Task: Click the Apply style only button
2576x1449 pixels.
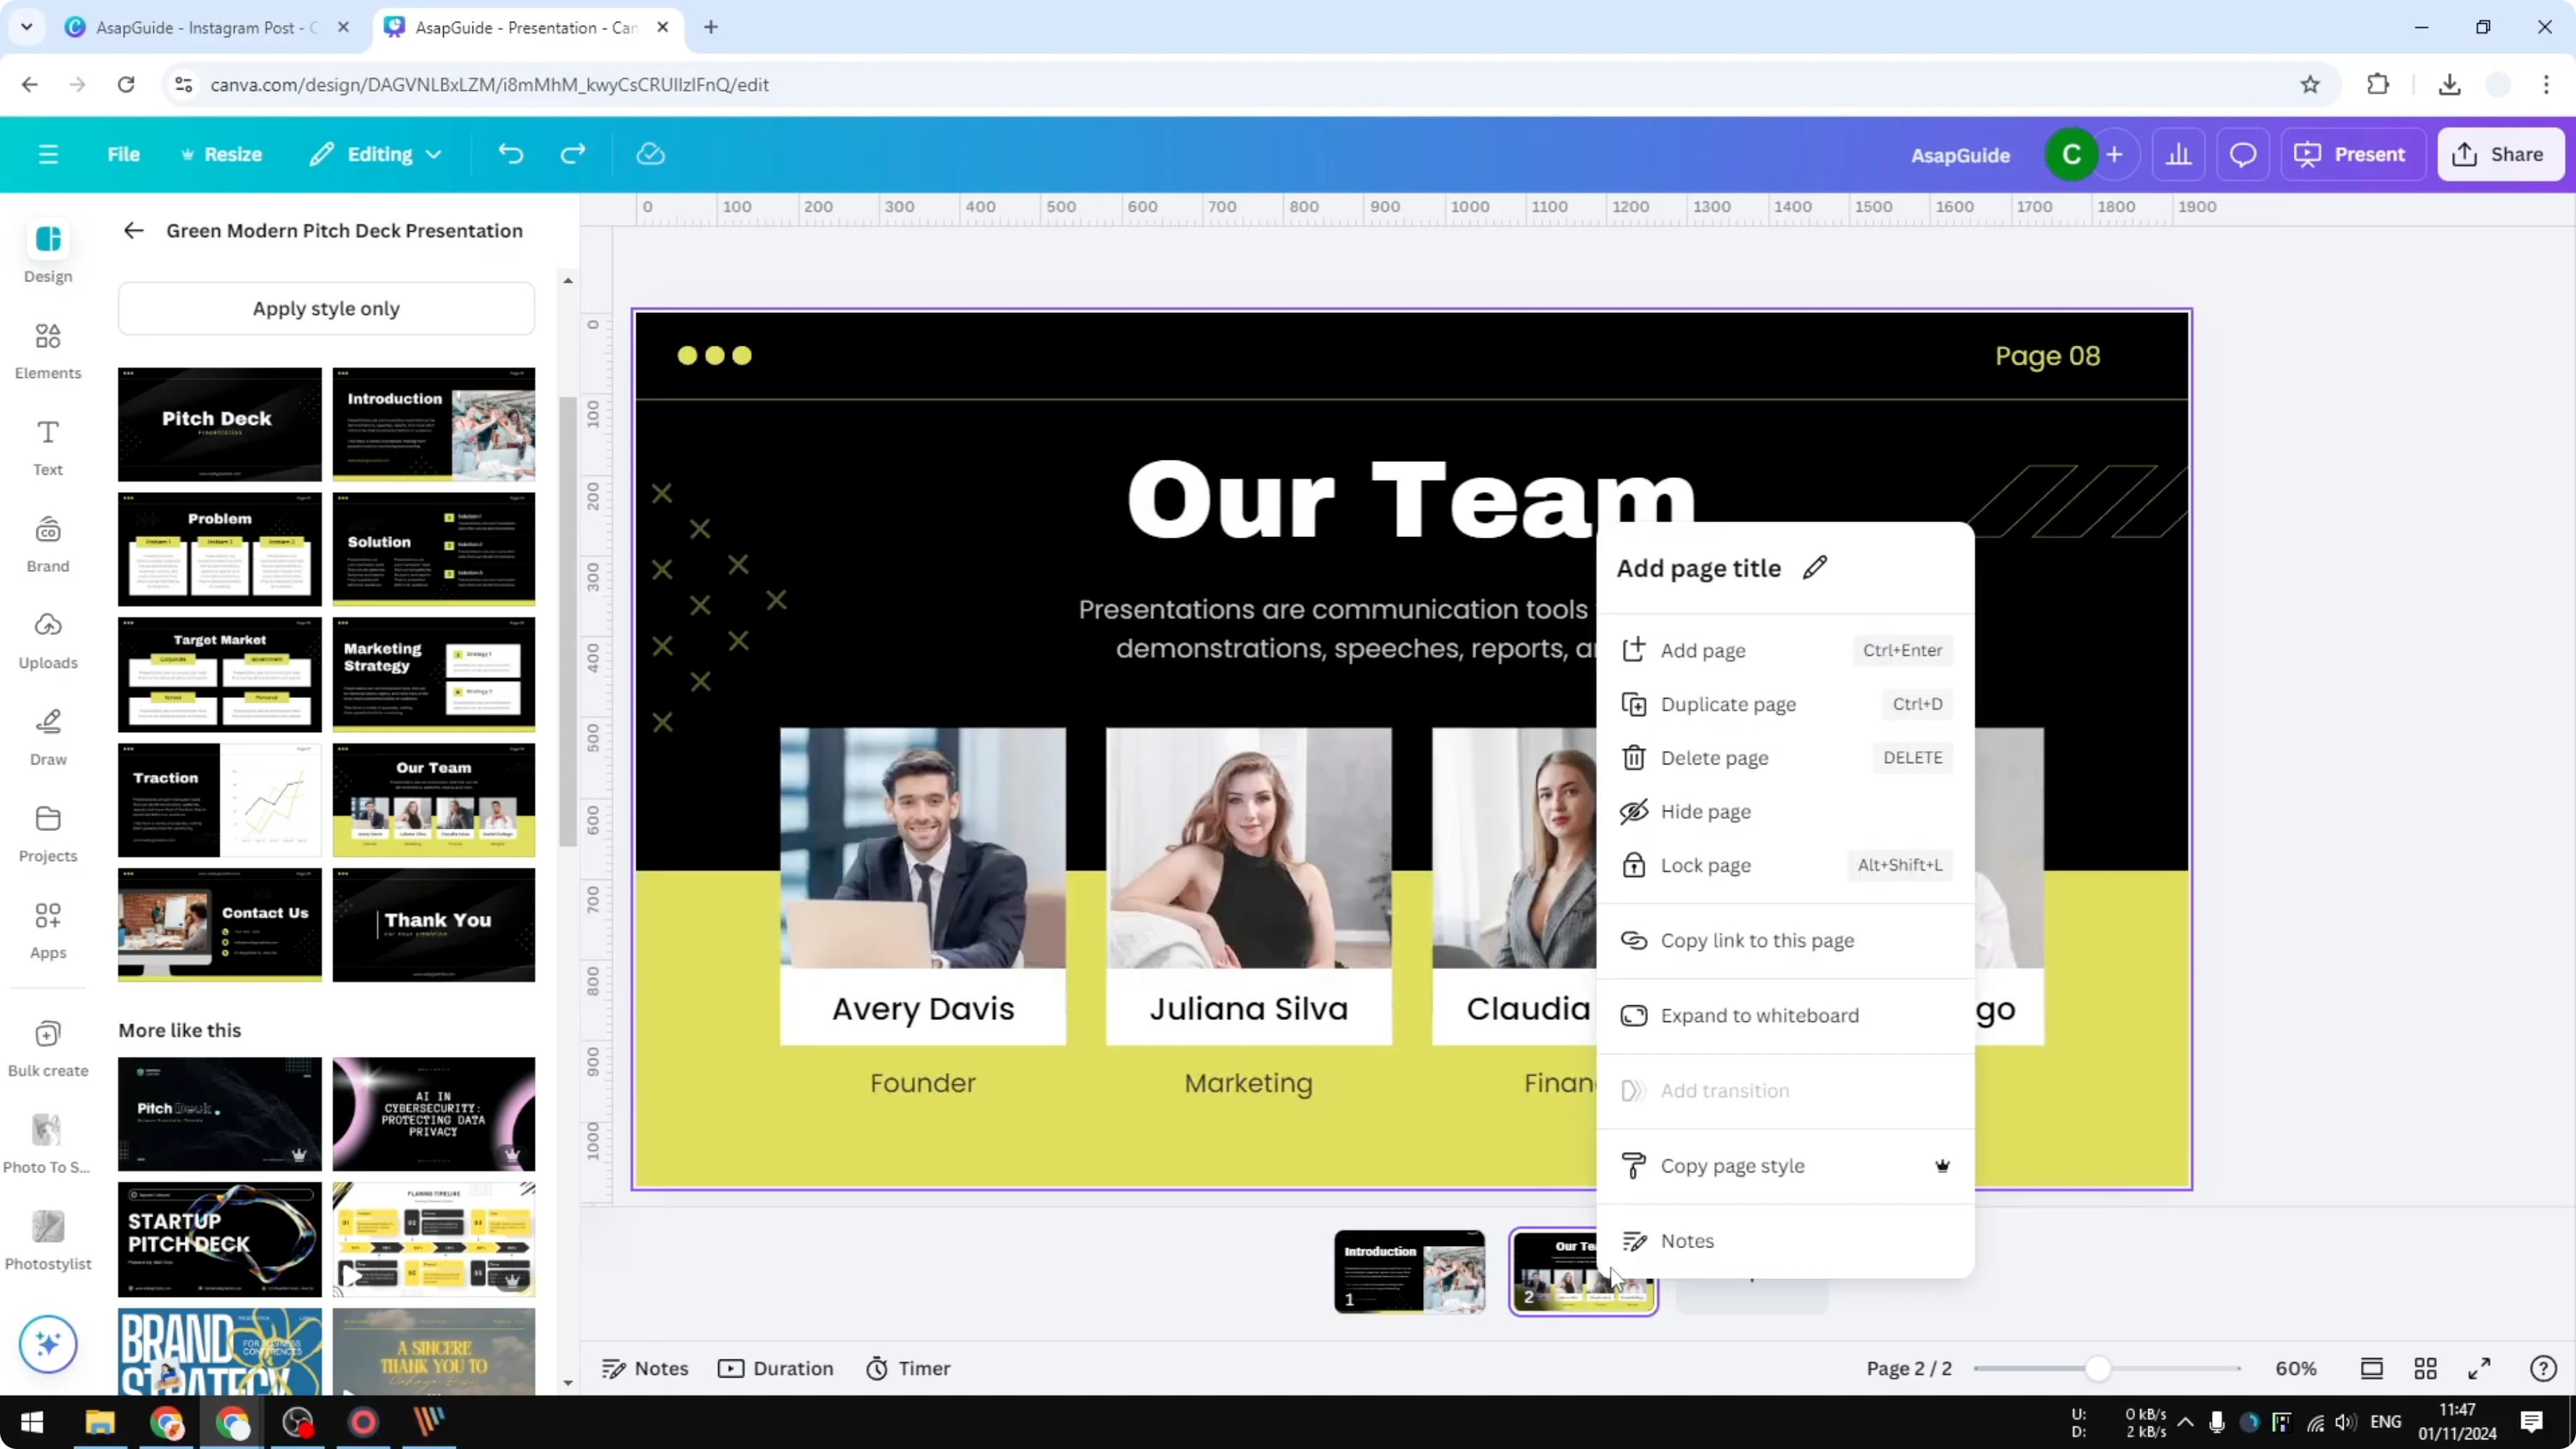Action: [326, 308]
